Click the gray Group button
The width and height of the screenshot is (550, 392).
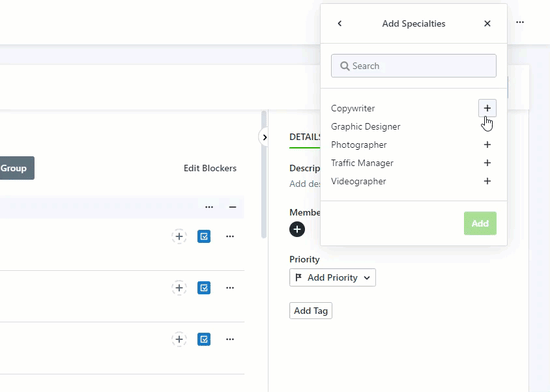(16, 168)
